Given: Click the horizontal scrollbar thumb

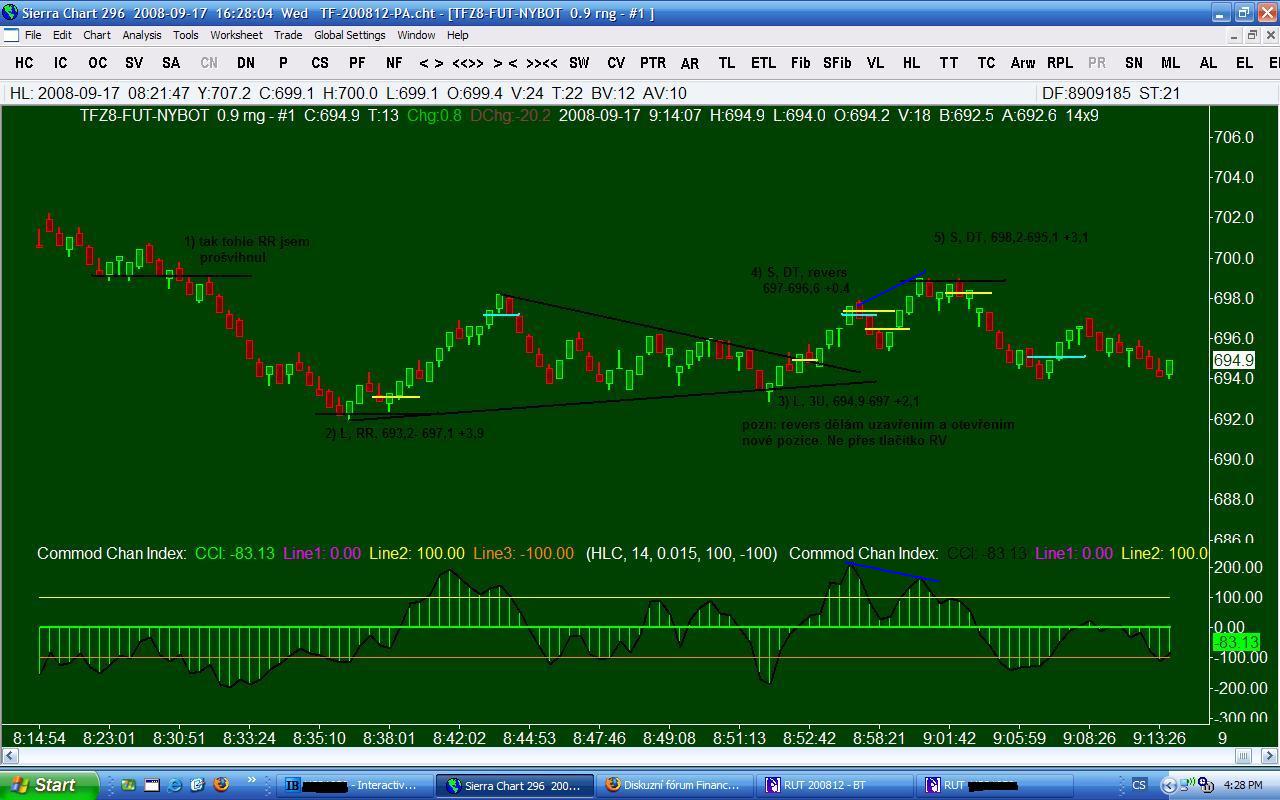Looking at the screenshot, I should (1244, 756).
